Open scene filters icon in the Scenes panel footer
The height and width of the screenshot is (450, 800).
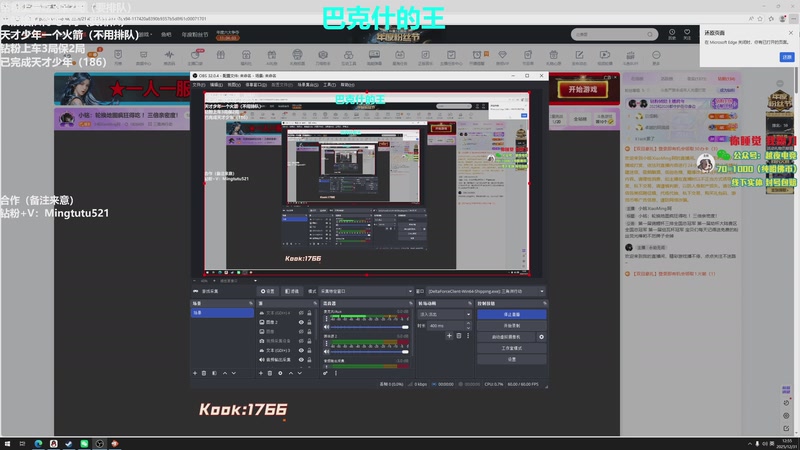214,373
